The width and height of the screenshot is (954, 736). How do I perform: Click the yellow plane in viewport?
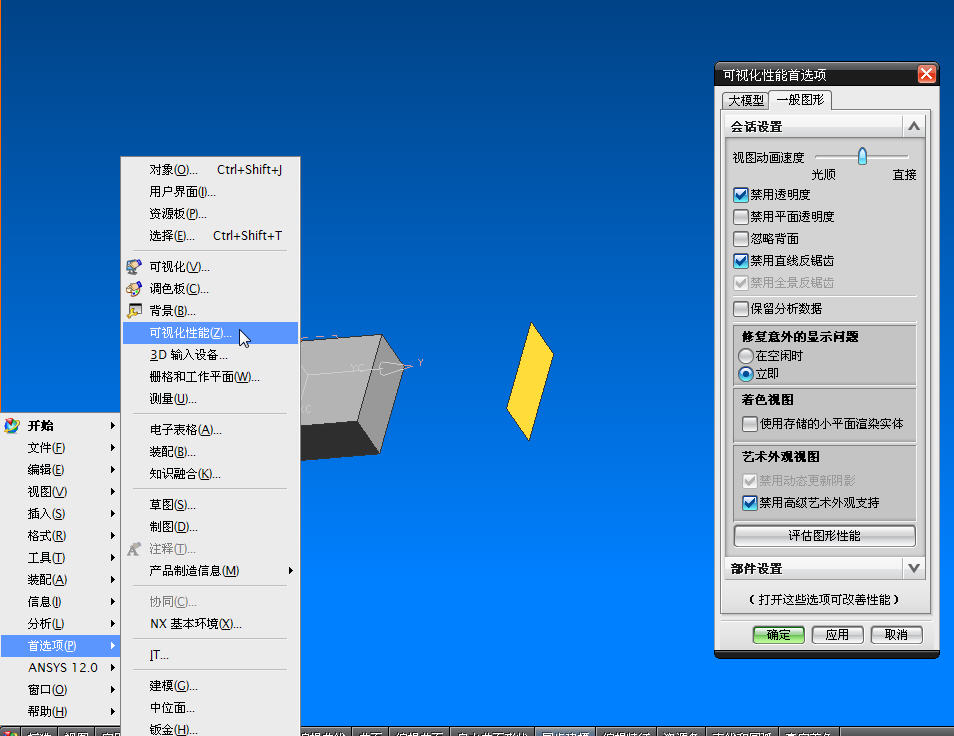(530, 381)
